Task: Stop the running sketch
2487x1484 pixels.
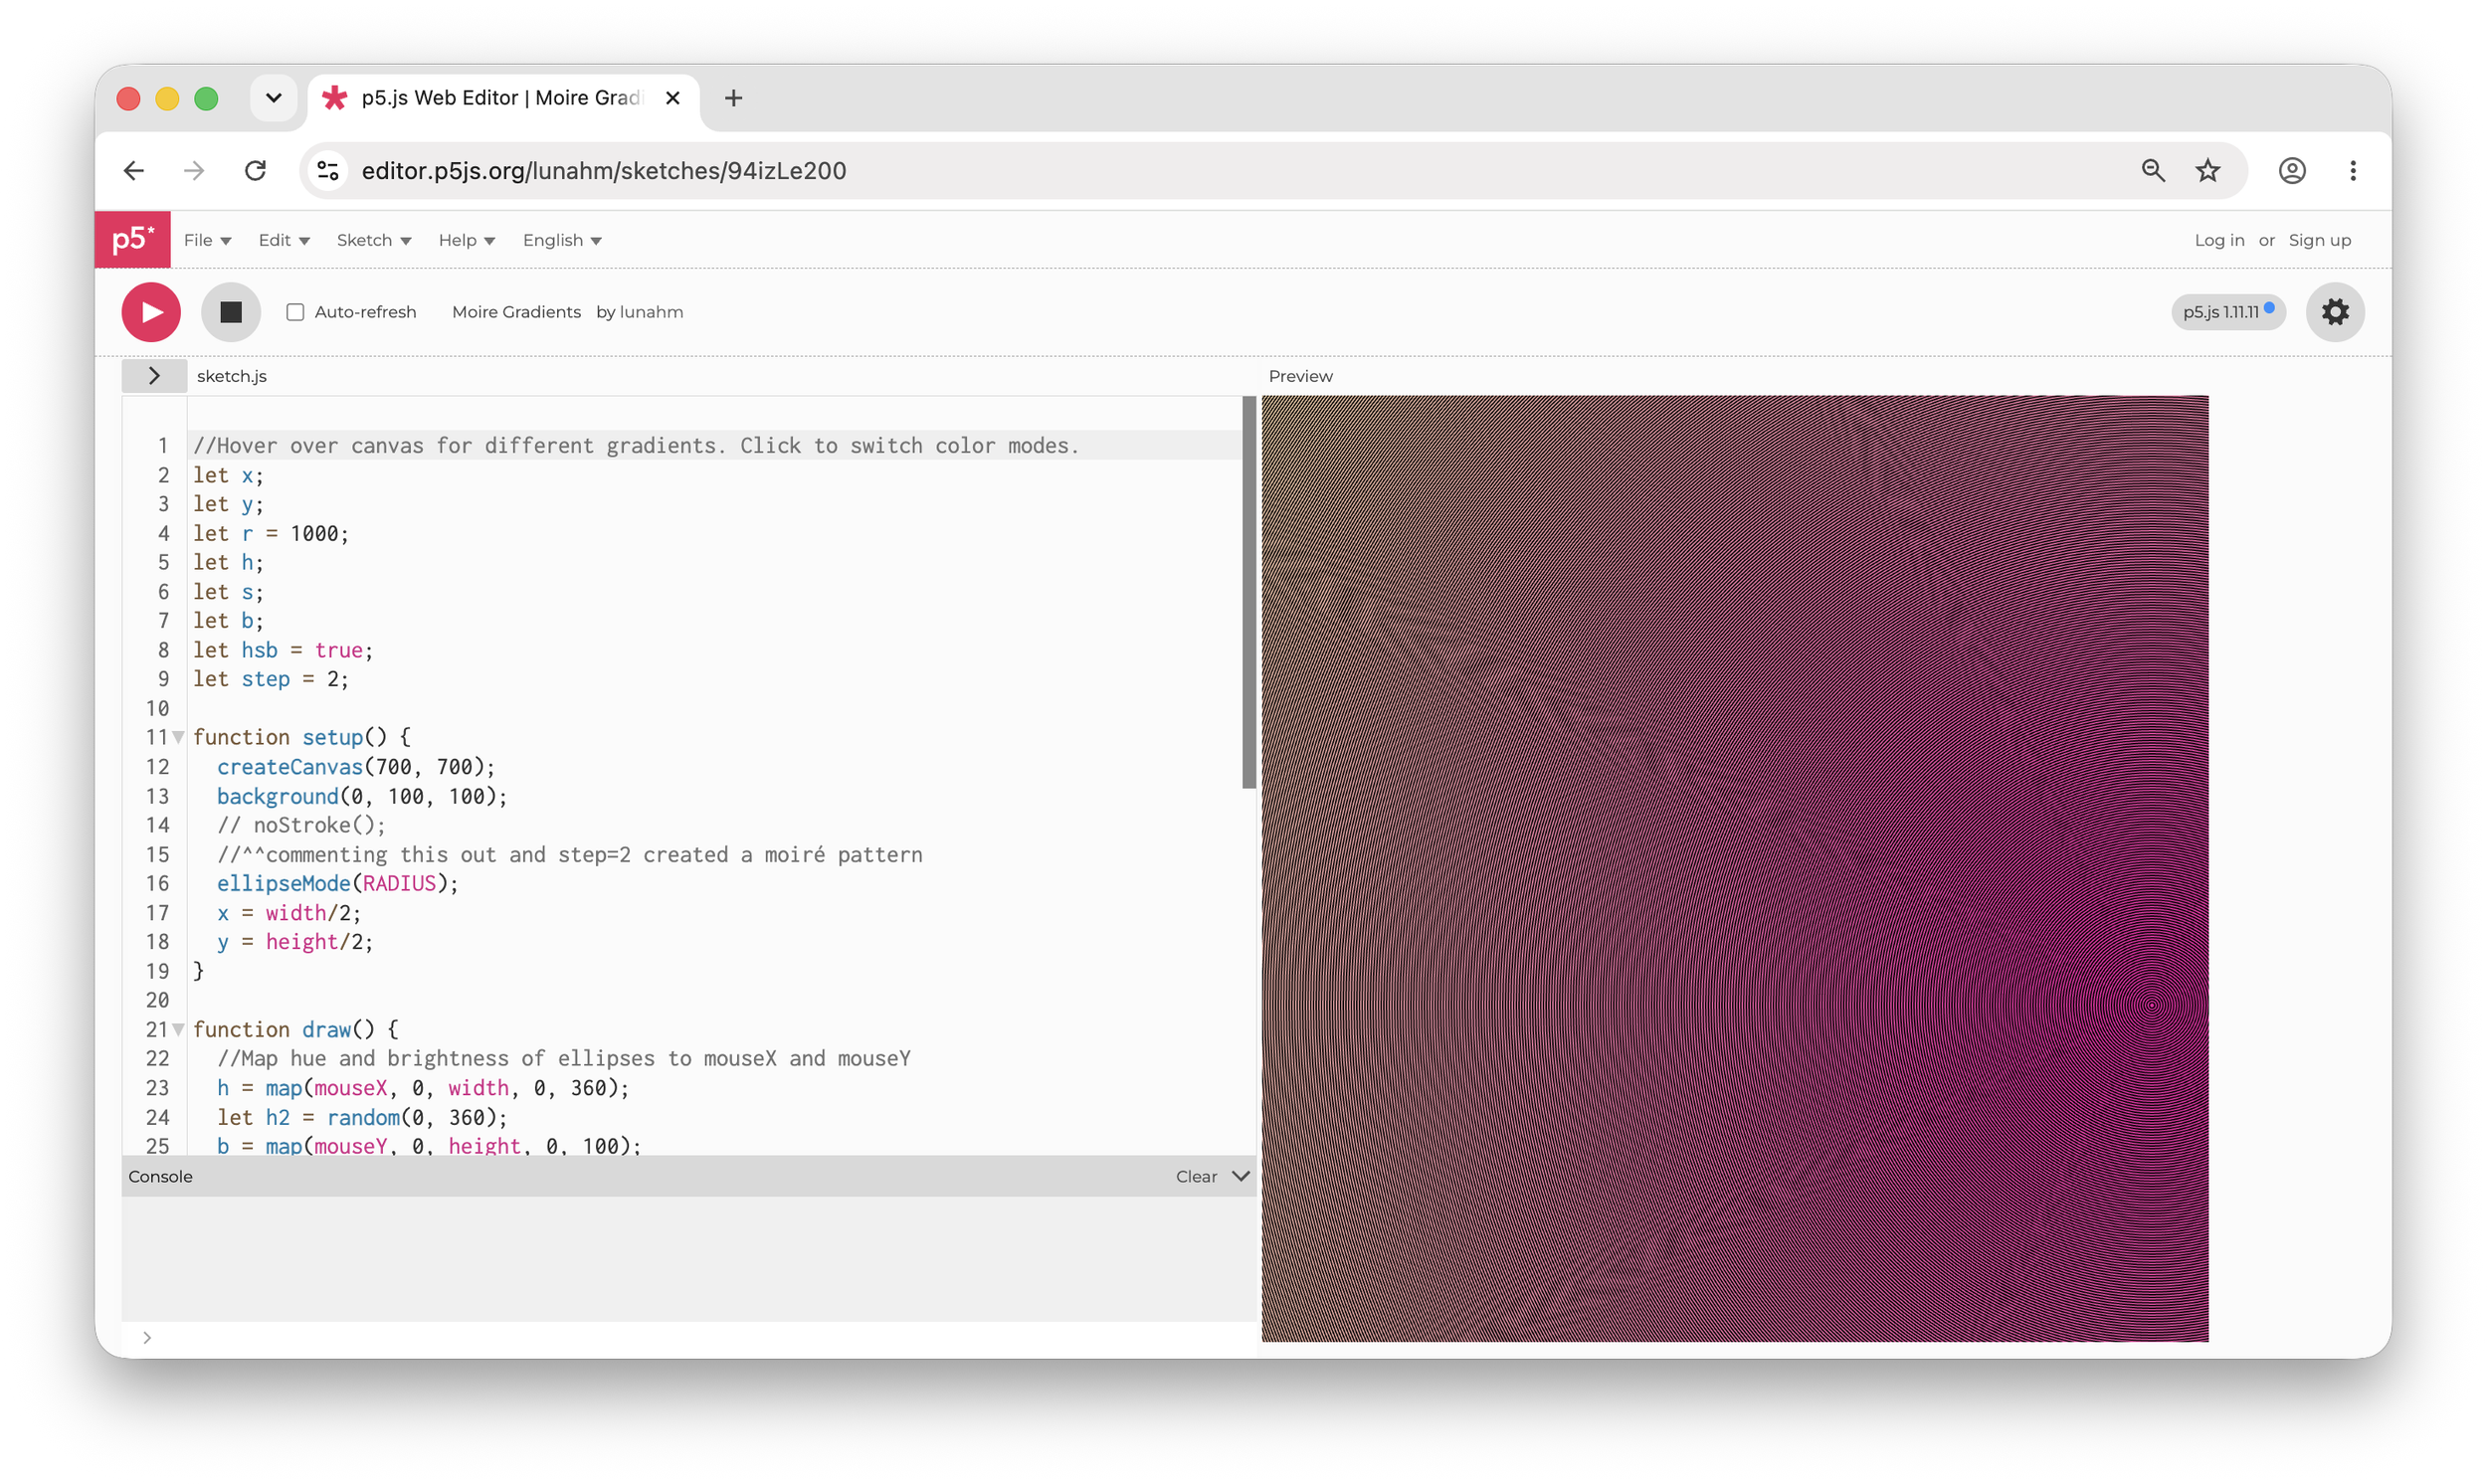Action: 231,312
